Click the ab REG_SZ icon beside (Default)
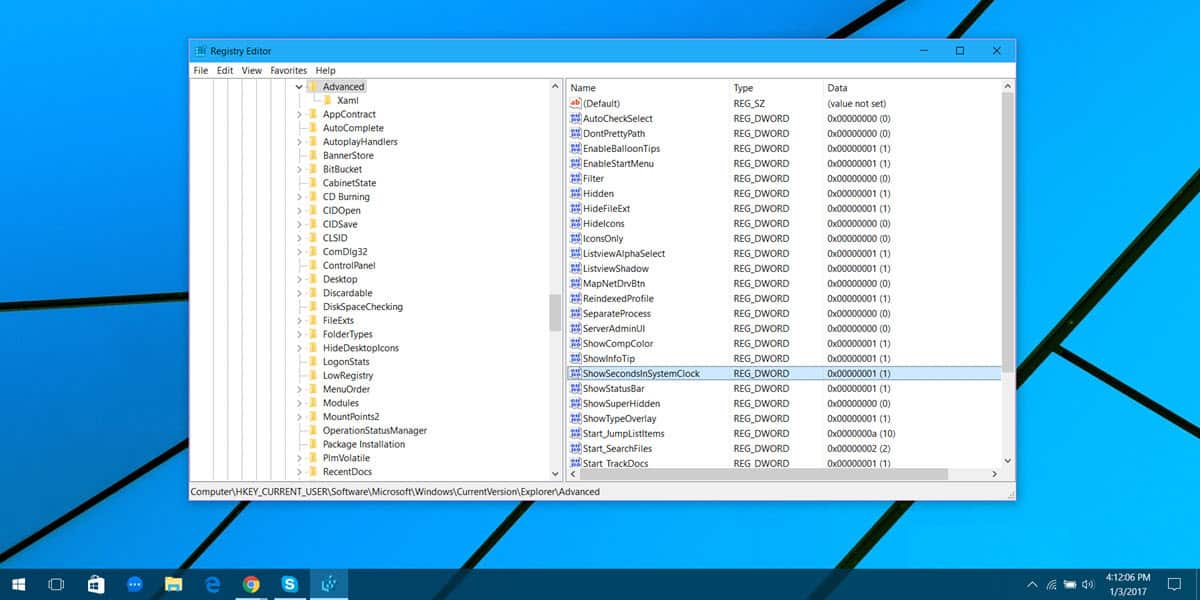The width and height of the screenshot is (1200, 600). click(575, 103)
